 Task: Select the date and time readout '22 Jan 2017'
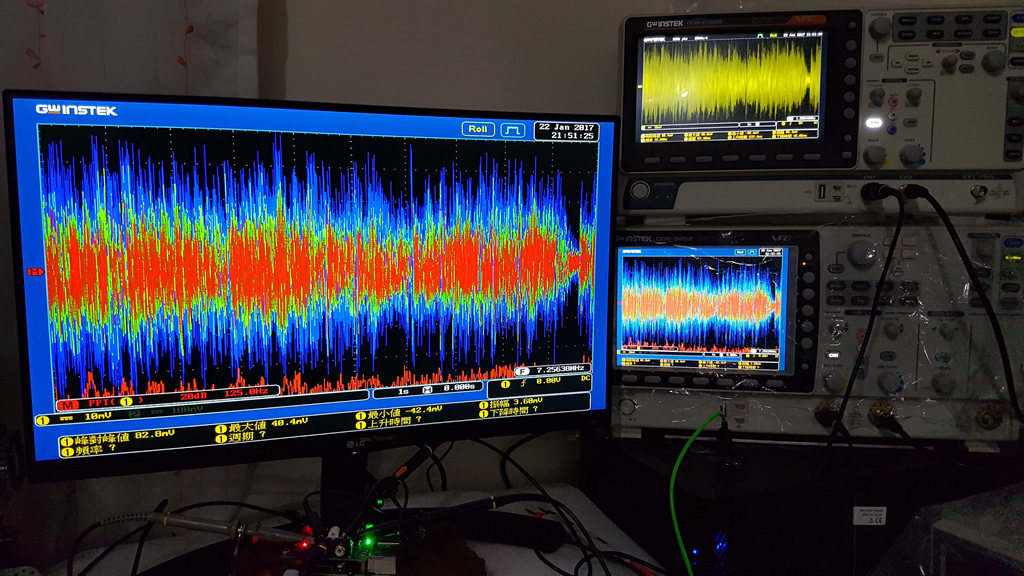tap(566, 131)
